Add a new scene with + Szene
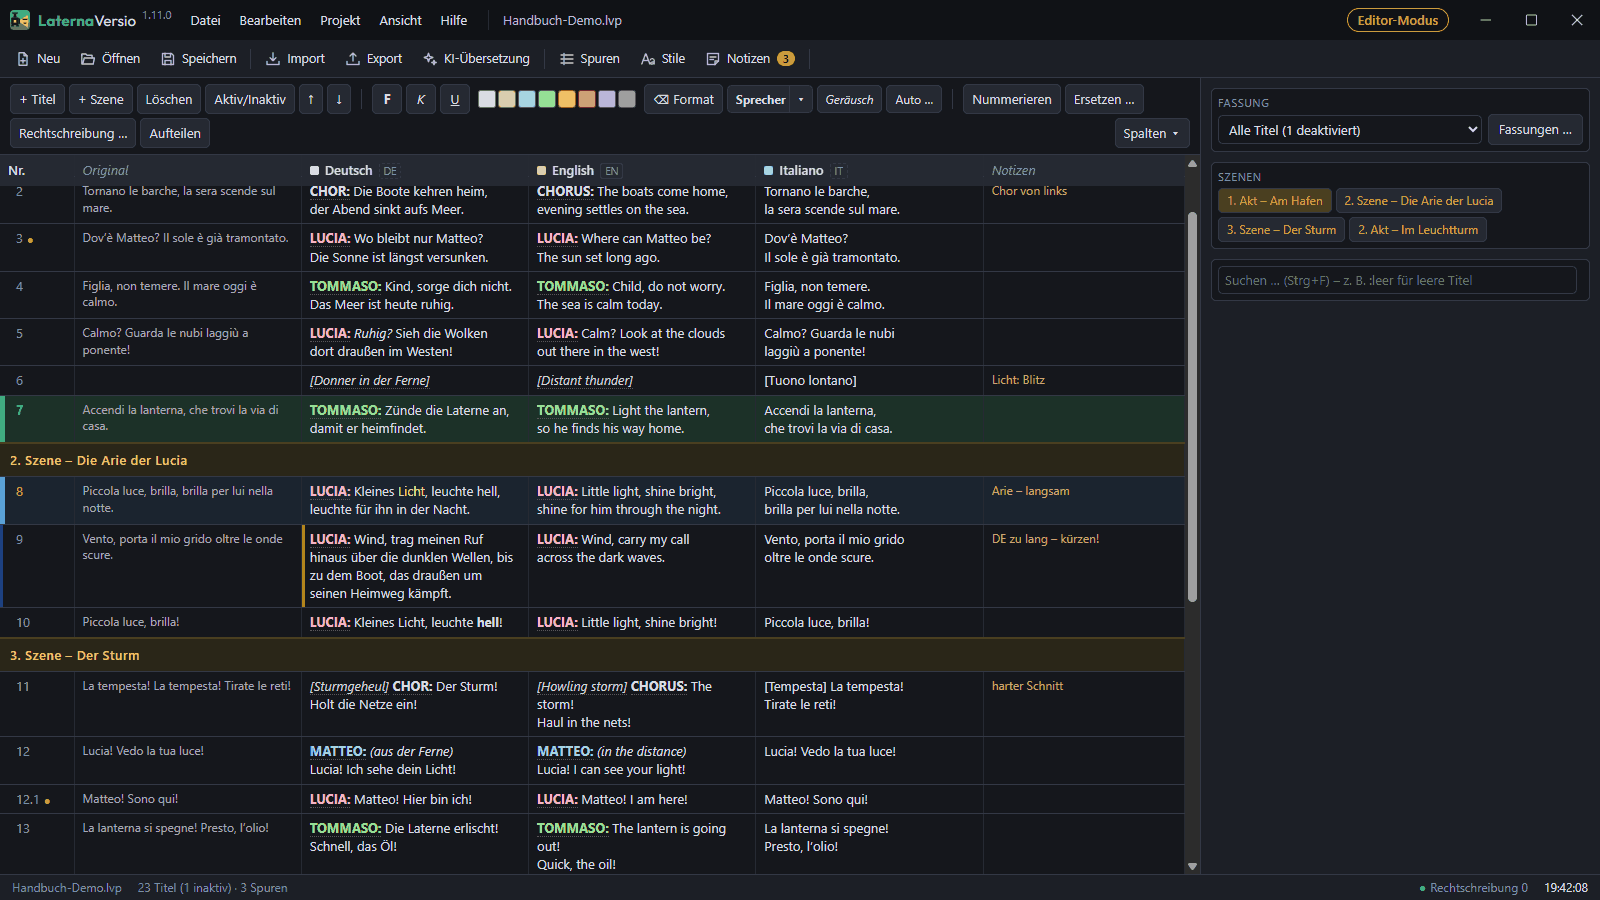 tap(101, 100)
